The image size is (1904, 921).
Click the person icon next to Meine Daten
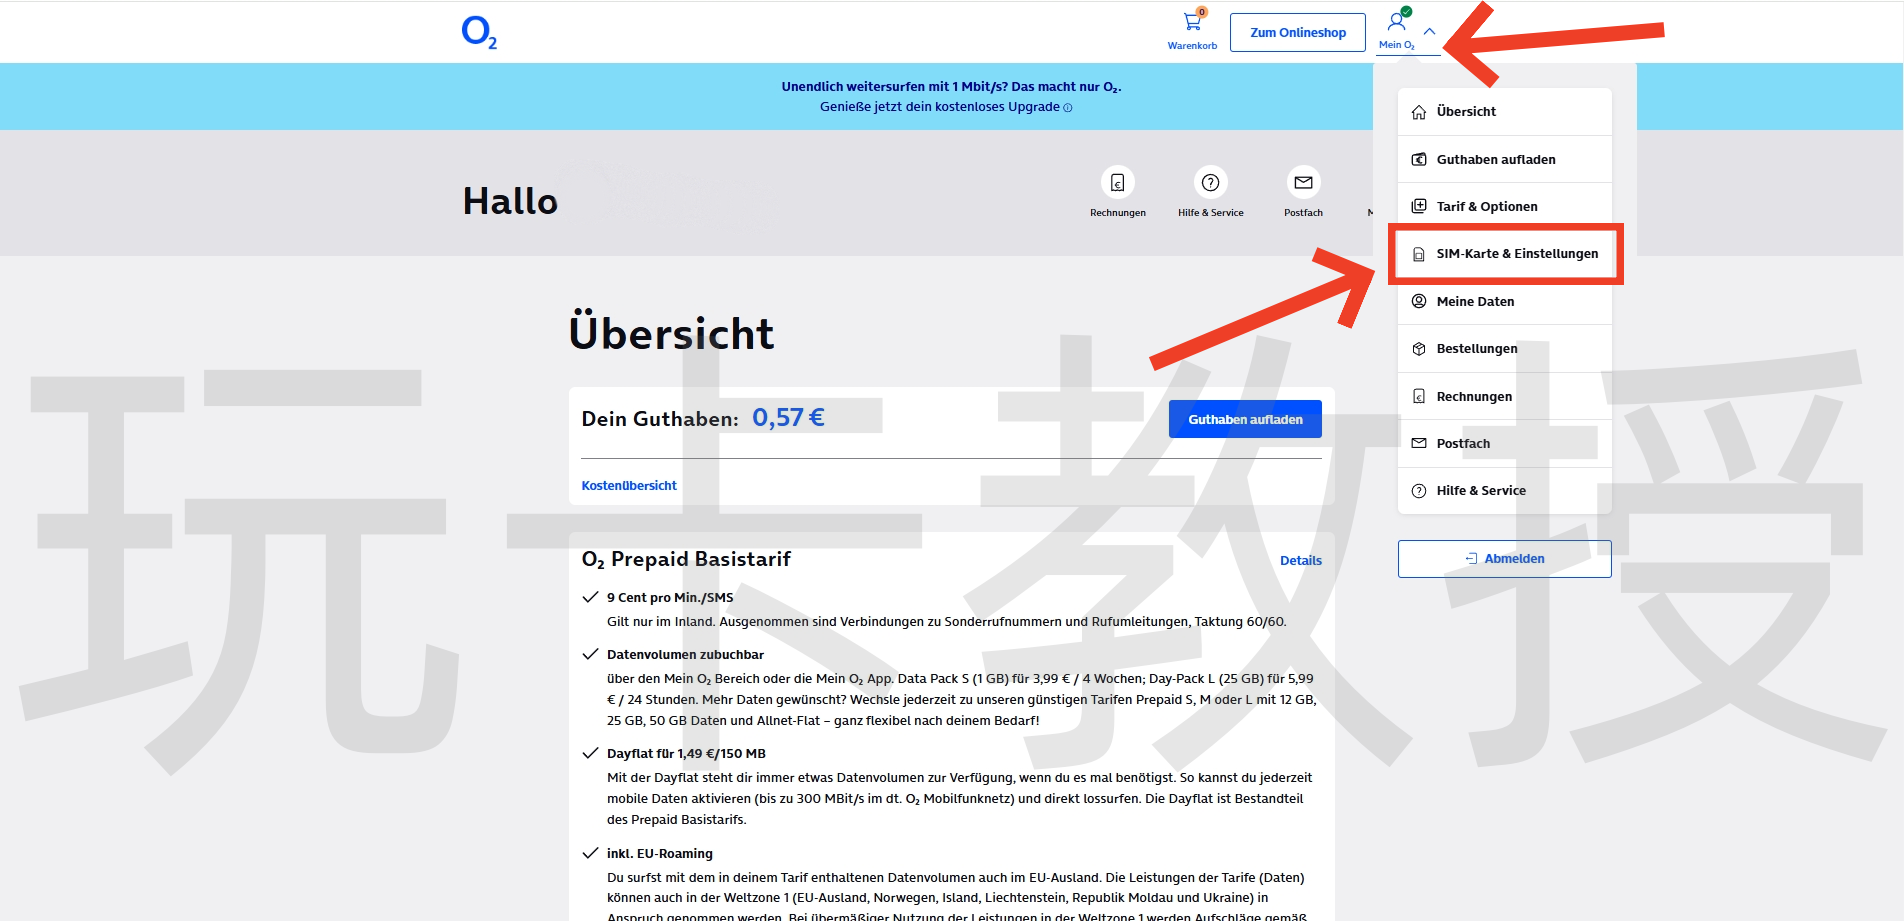1419,302
